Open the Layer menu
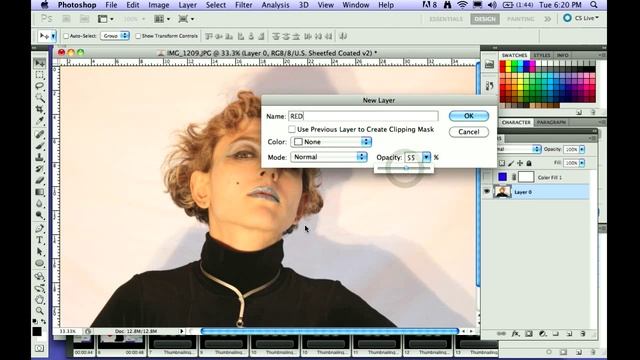The width and height of the screenshot is (640, 360). coord(187,5)
